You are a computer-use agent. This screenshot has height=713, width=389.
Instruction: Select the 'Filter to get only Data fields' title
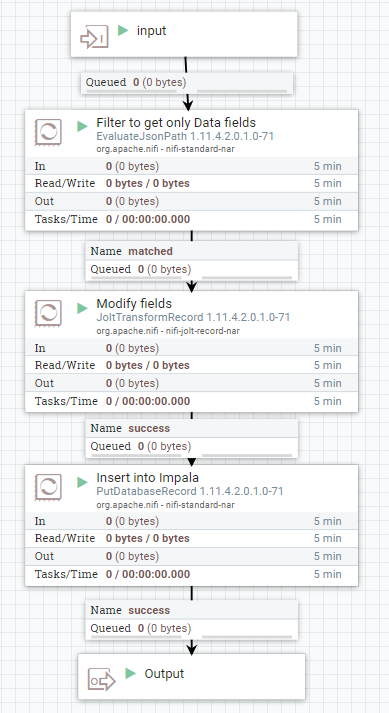pyautogui.click(x=176, y=123)
